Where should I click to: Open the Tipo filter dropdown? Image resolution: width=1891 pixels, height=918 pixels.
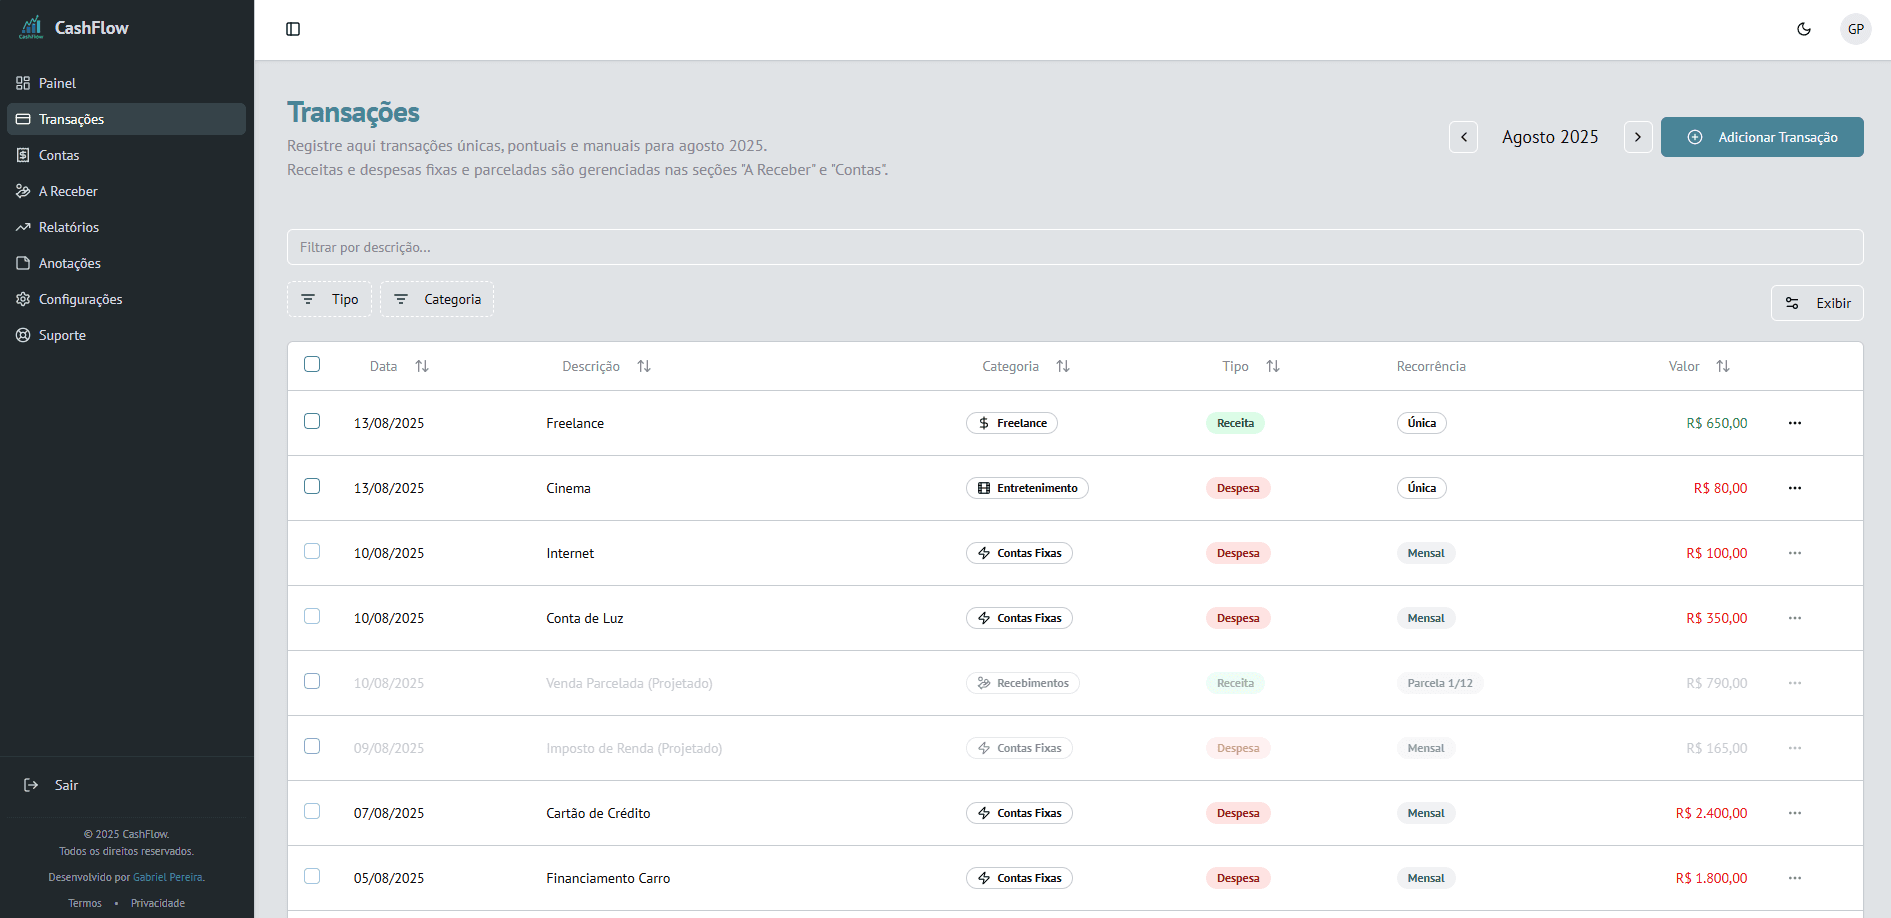(x=329, y=299)
